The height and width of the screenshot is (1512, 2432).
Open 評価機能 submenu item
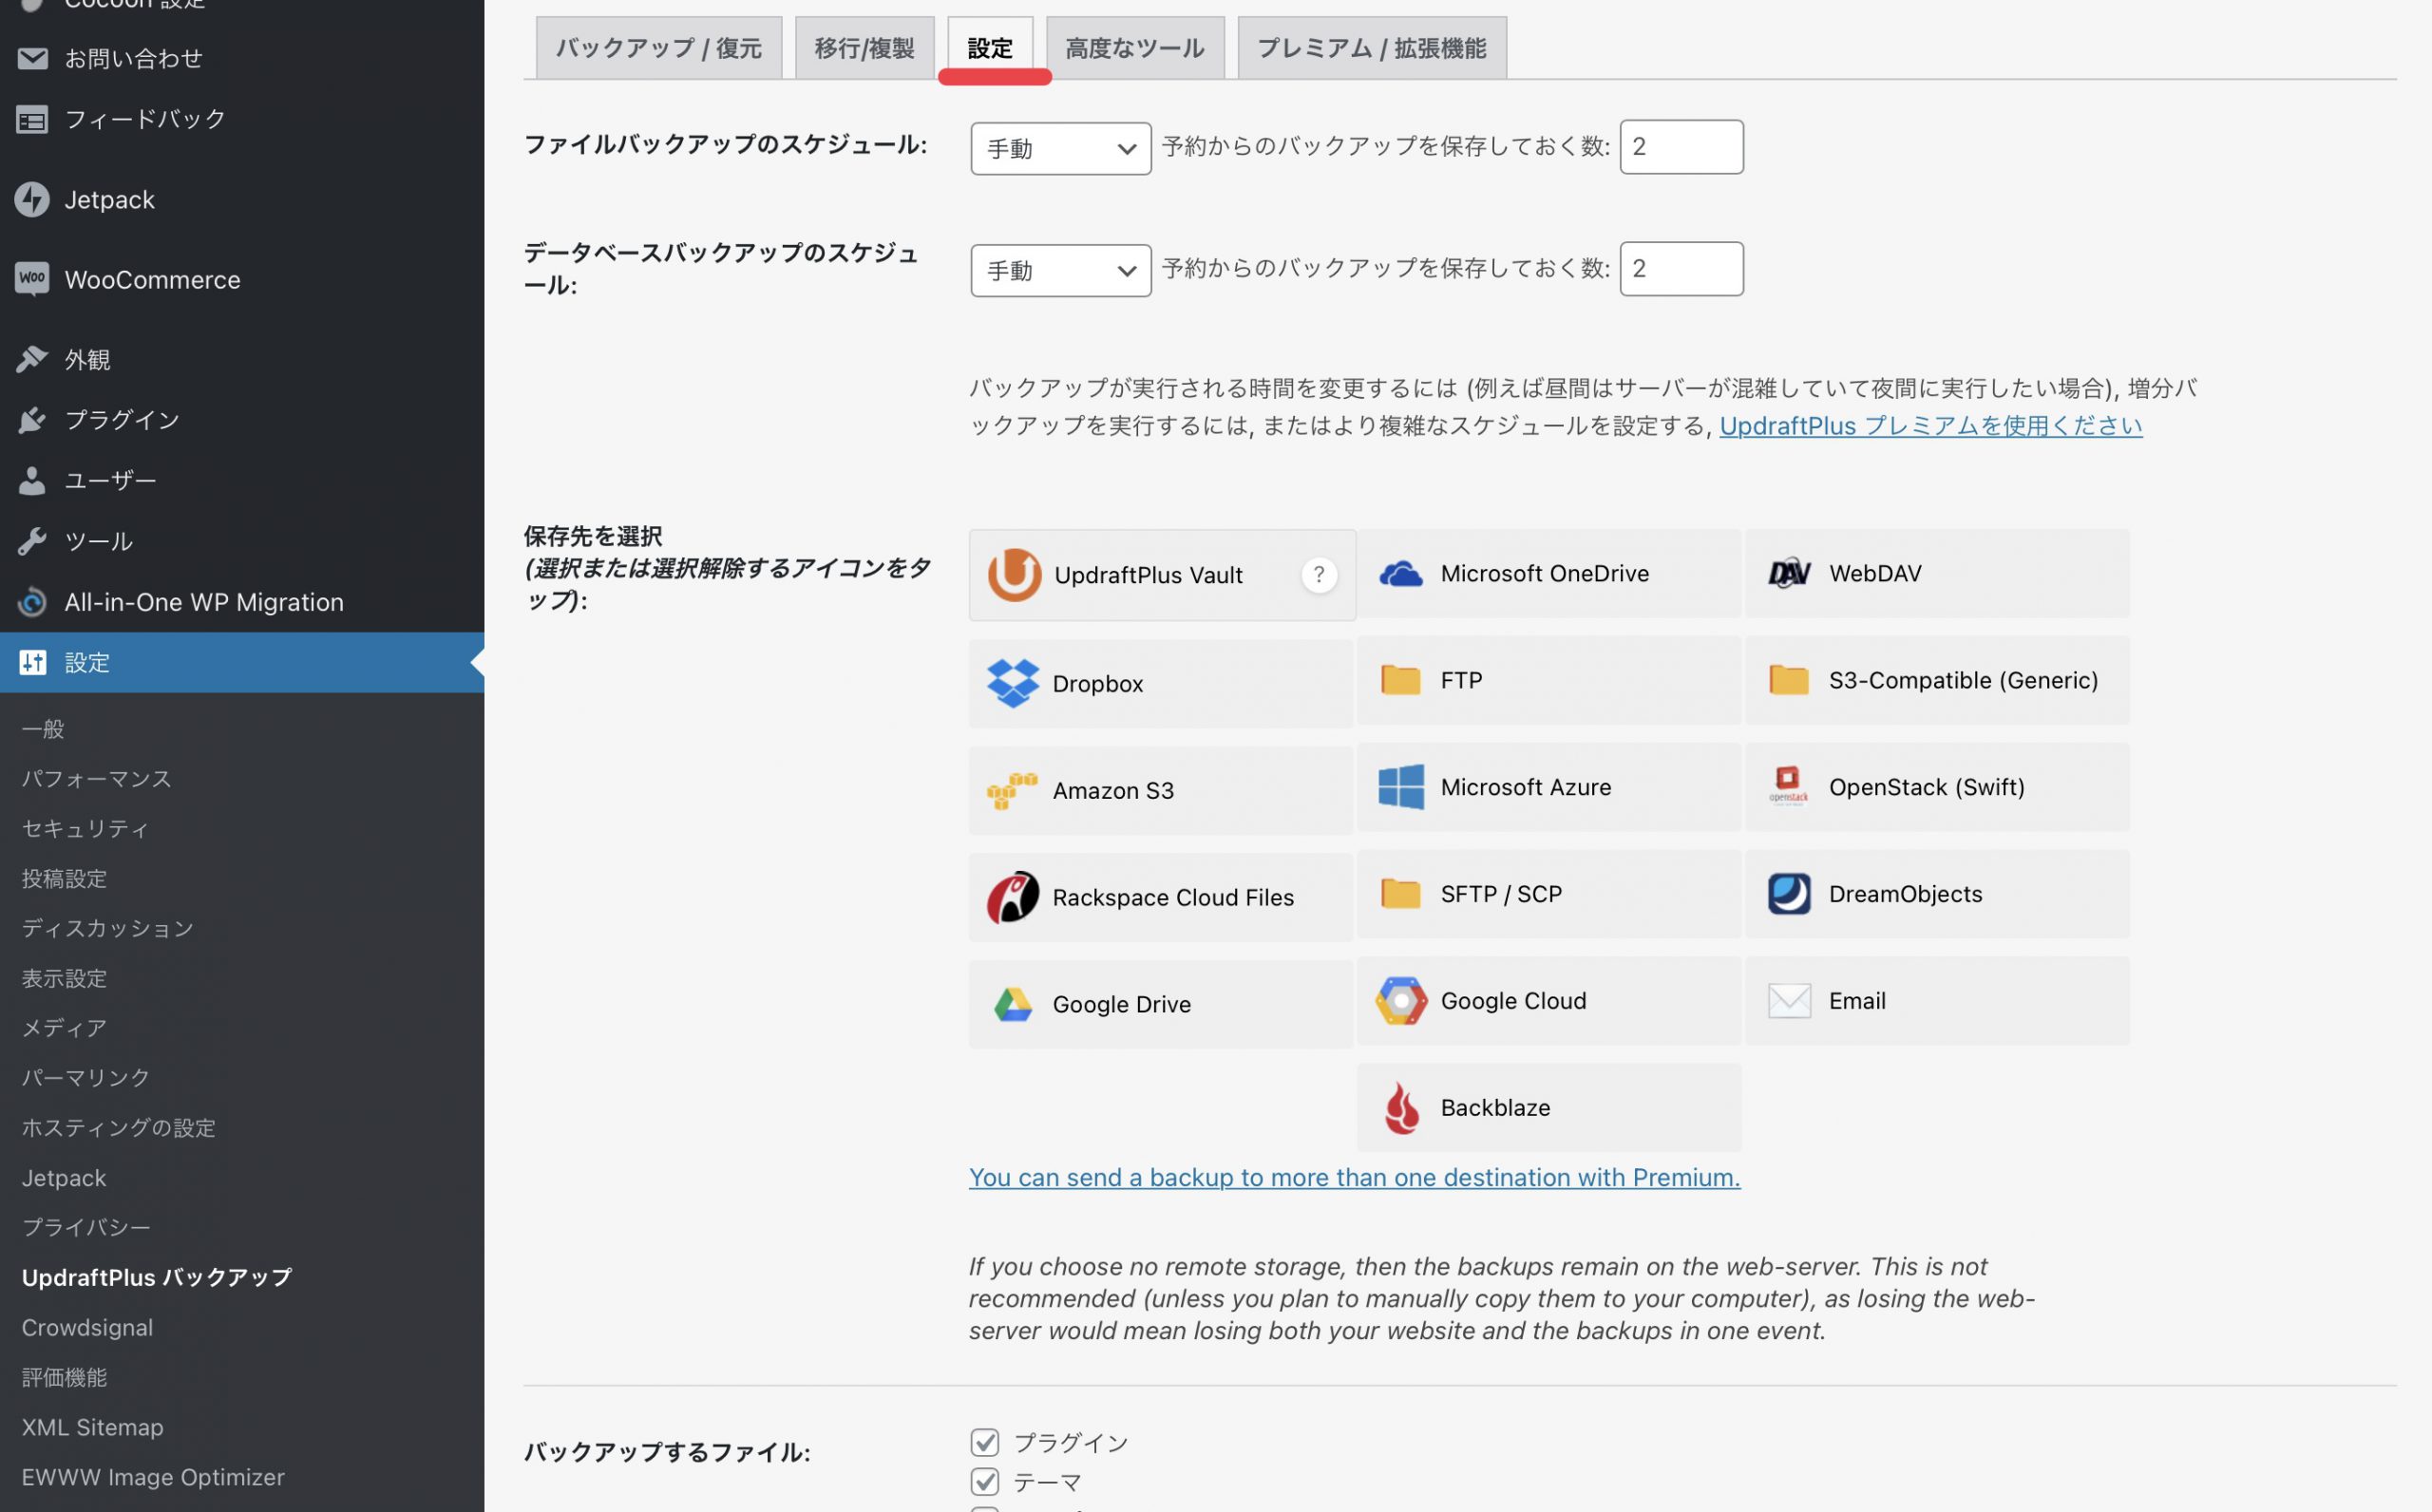coord(64,1377)
